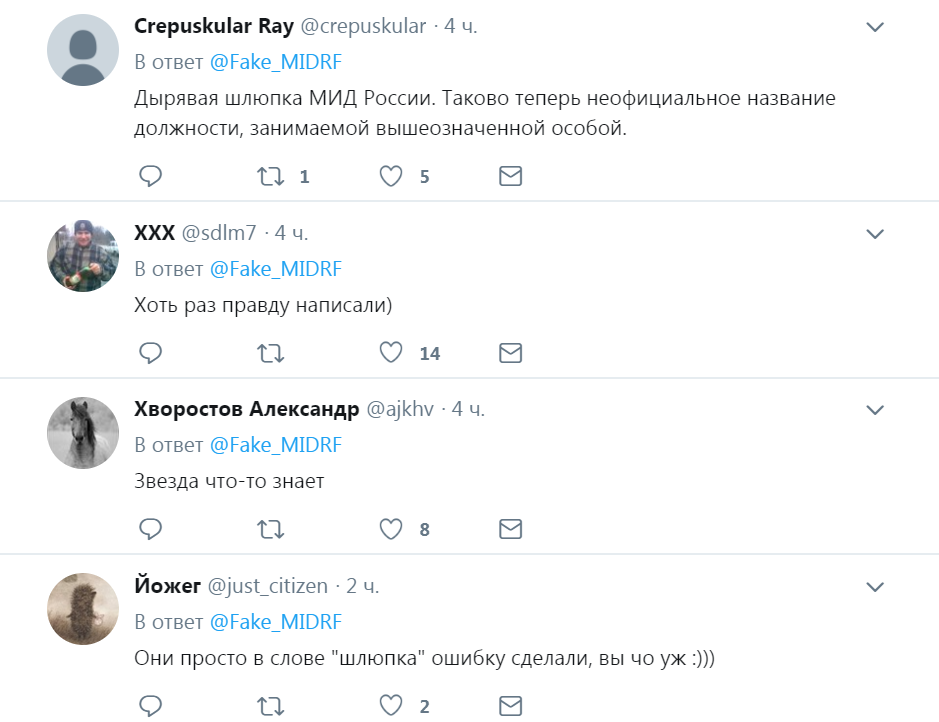Click Йожег's profile avatar picture
The width and height of the screenshot is (939, 722).
click(82, 608)
